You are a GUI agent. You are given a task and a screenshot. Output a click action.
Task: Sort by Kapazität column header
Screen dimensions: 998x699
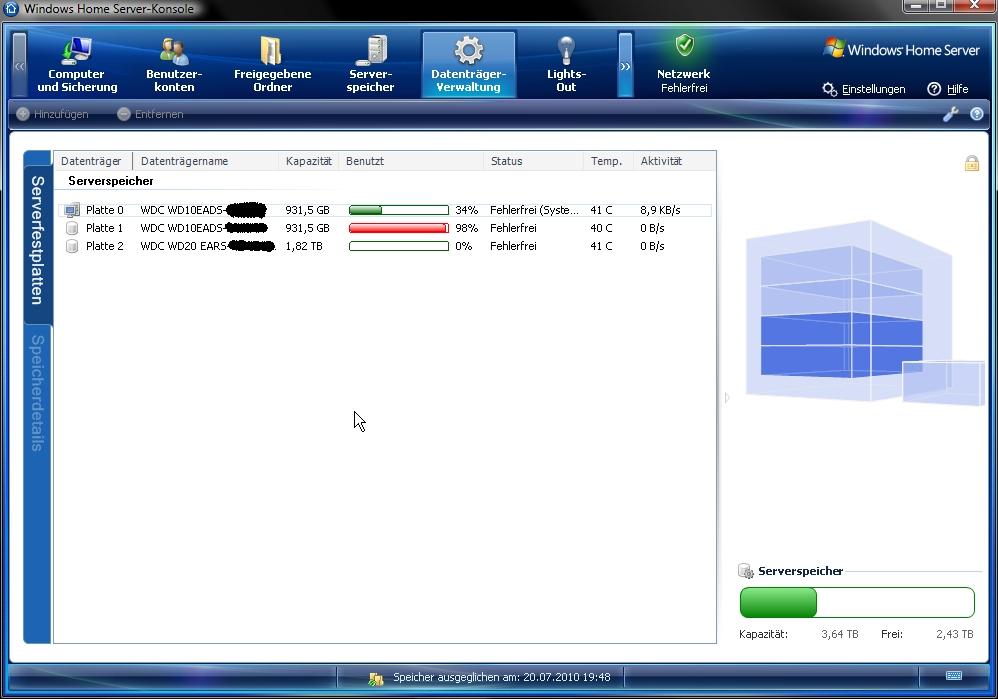tap(309, 161)
